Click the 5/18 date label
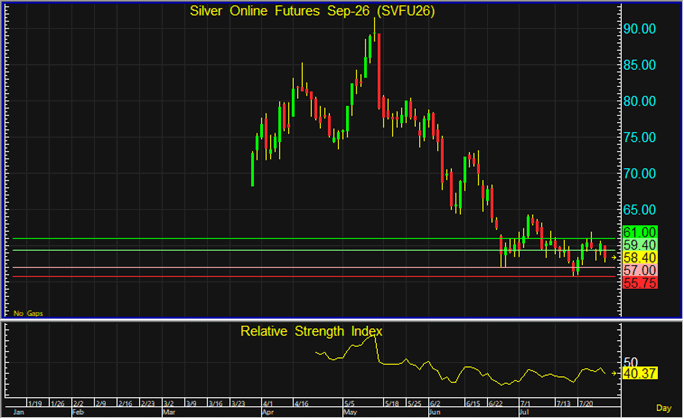The width and height of the screenshot is (684, 419). point(392,404)
